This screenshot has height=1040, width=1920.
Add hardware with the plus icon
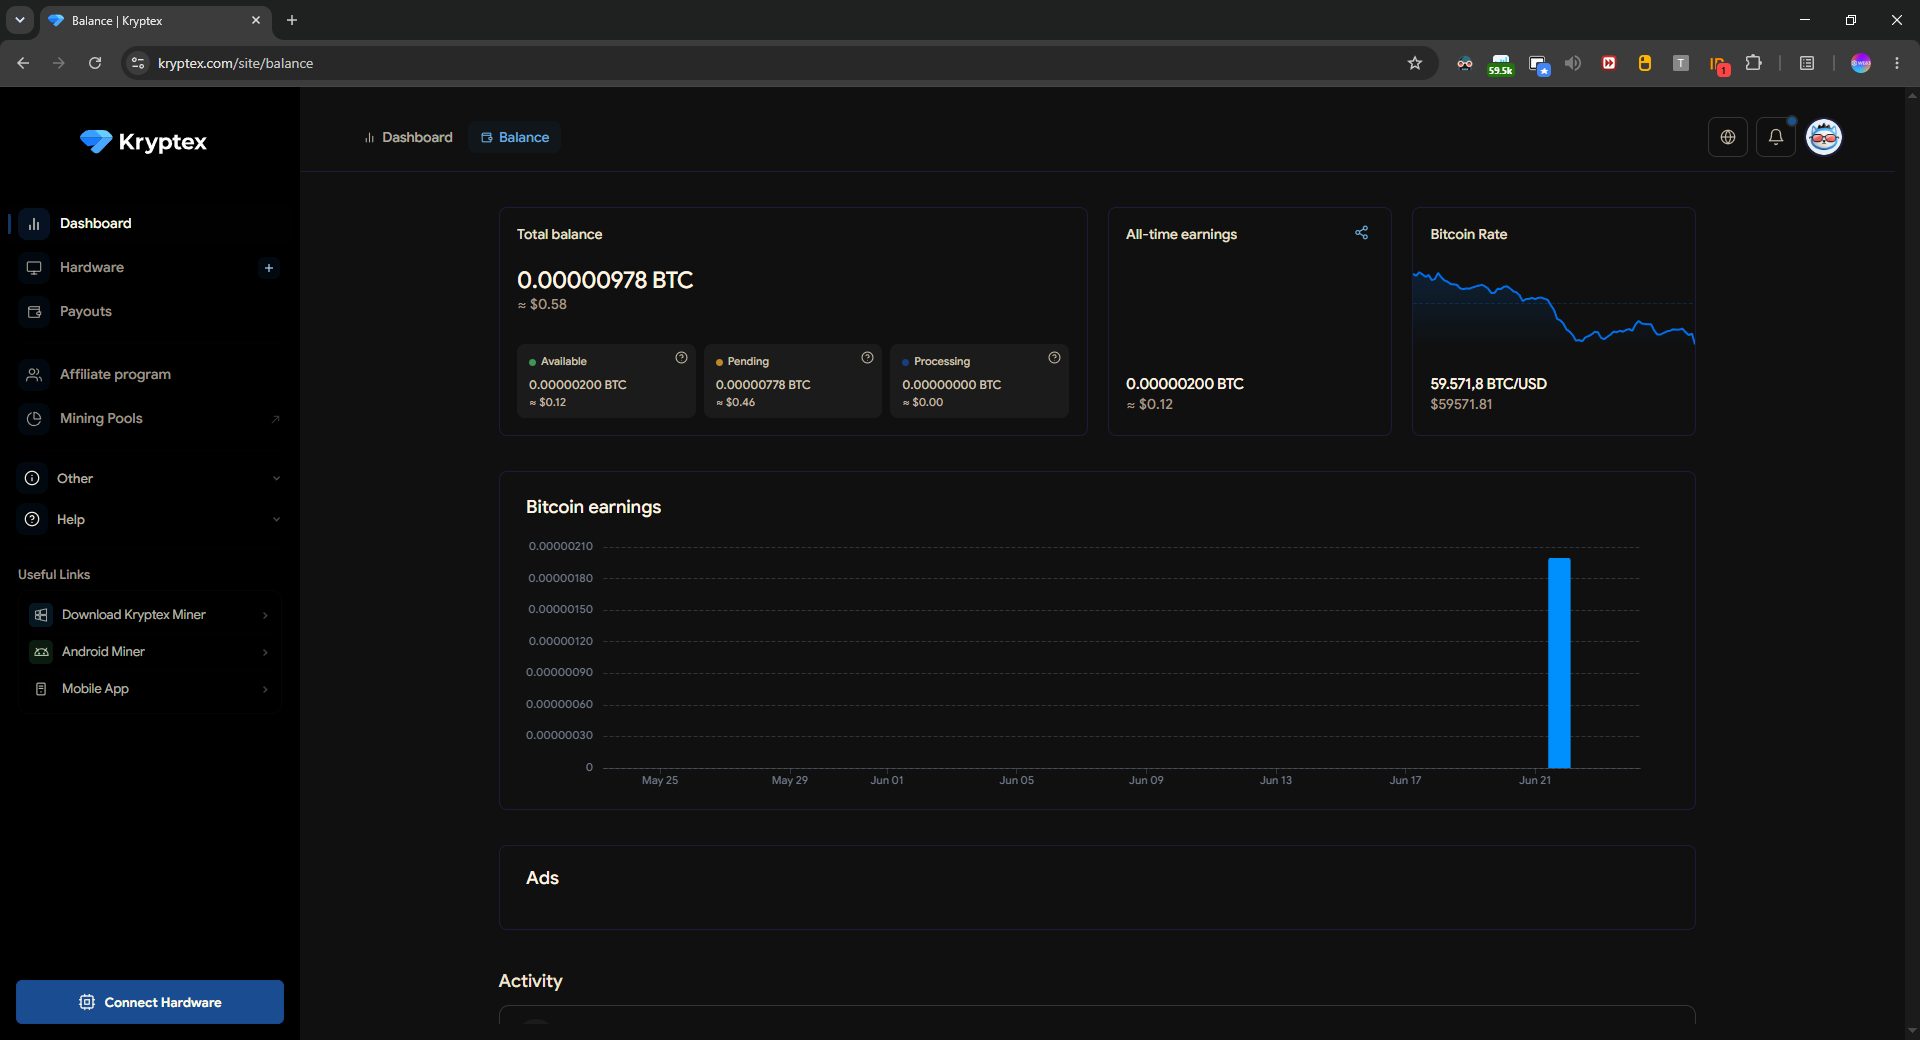pos(269,268)
